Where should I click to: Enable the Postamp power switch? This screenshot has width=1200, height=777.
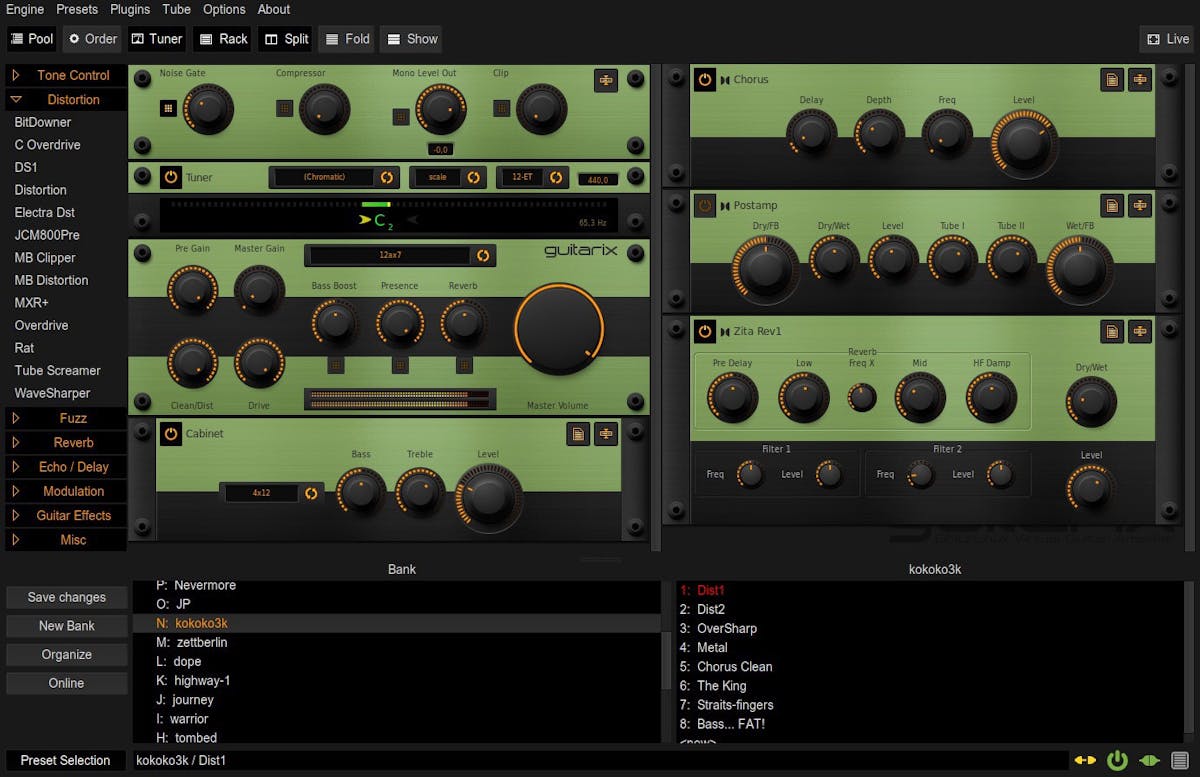[705, 206]
